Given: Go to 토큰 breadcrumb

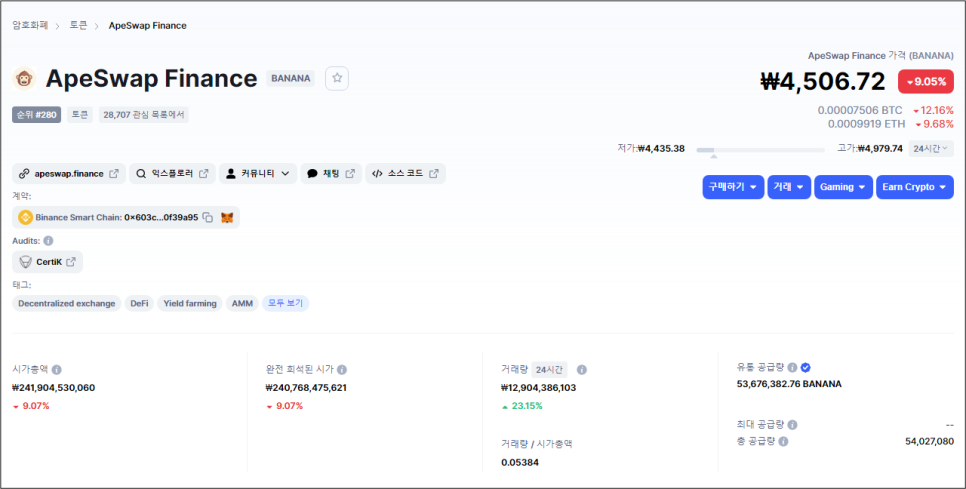Looking at the screenshot, I should click(78, 25).
